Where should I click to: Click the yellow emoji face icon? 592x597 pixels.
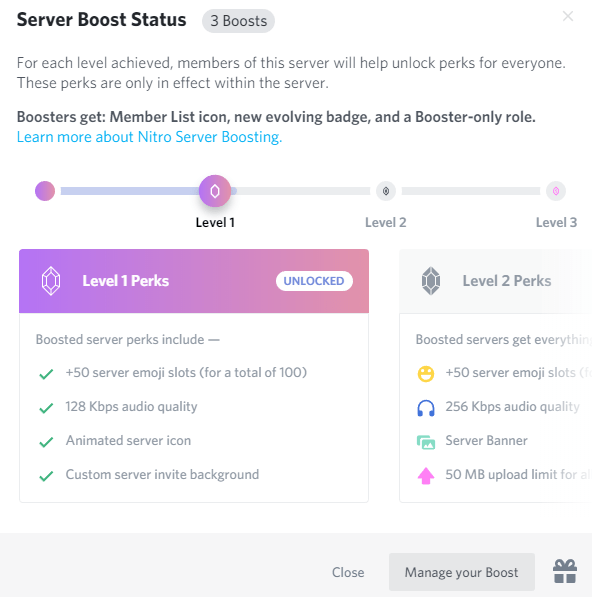click(426, 374)
